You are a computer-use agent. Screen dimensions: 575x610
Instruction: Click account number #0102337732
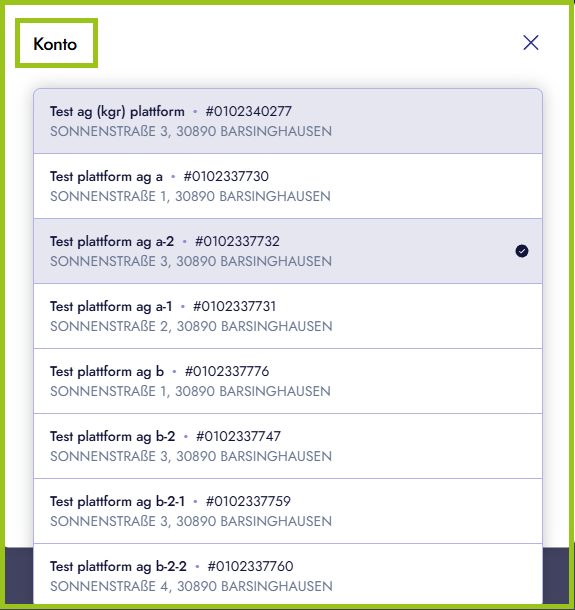pyautogui.click(x=237, y=242)
